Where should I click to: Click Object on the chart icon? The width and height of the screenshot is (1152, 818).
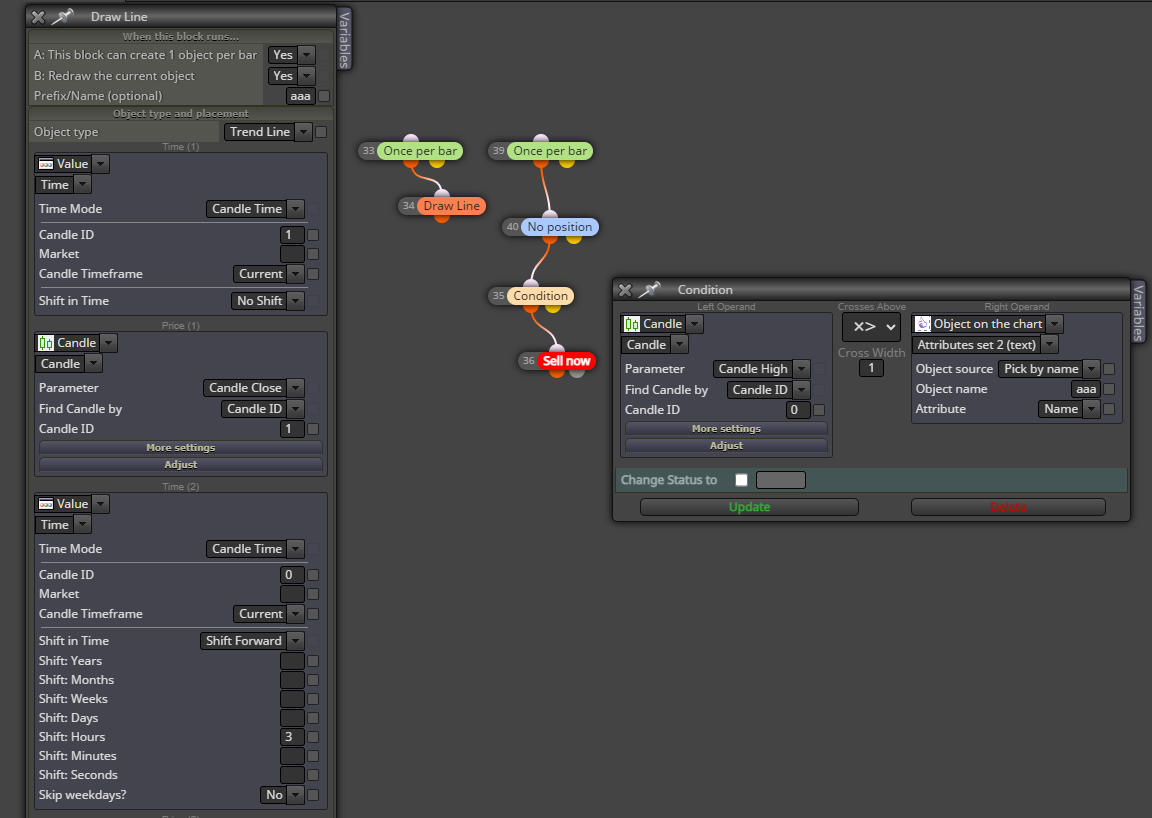[923, 324]
